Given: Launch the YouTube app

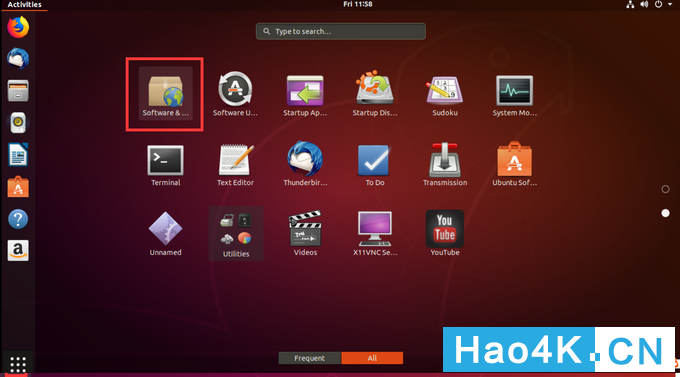Looking at the screenshot, I should 445,233.
